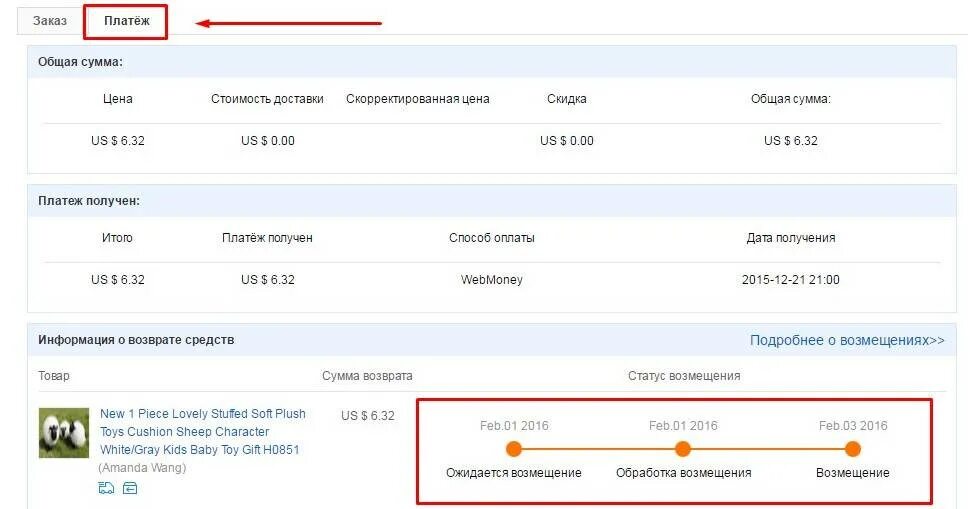Select the Платёж tab
Viewport: 970px width, 509px height.
[x=126, y=21]
